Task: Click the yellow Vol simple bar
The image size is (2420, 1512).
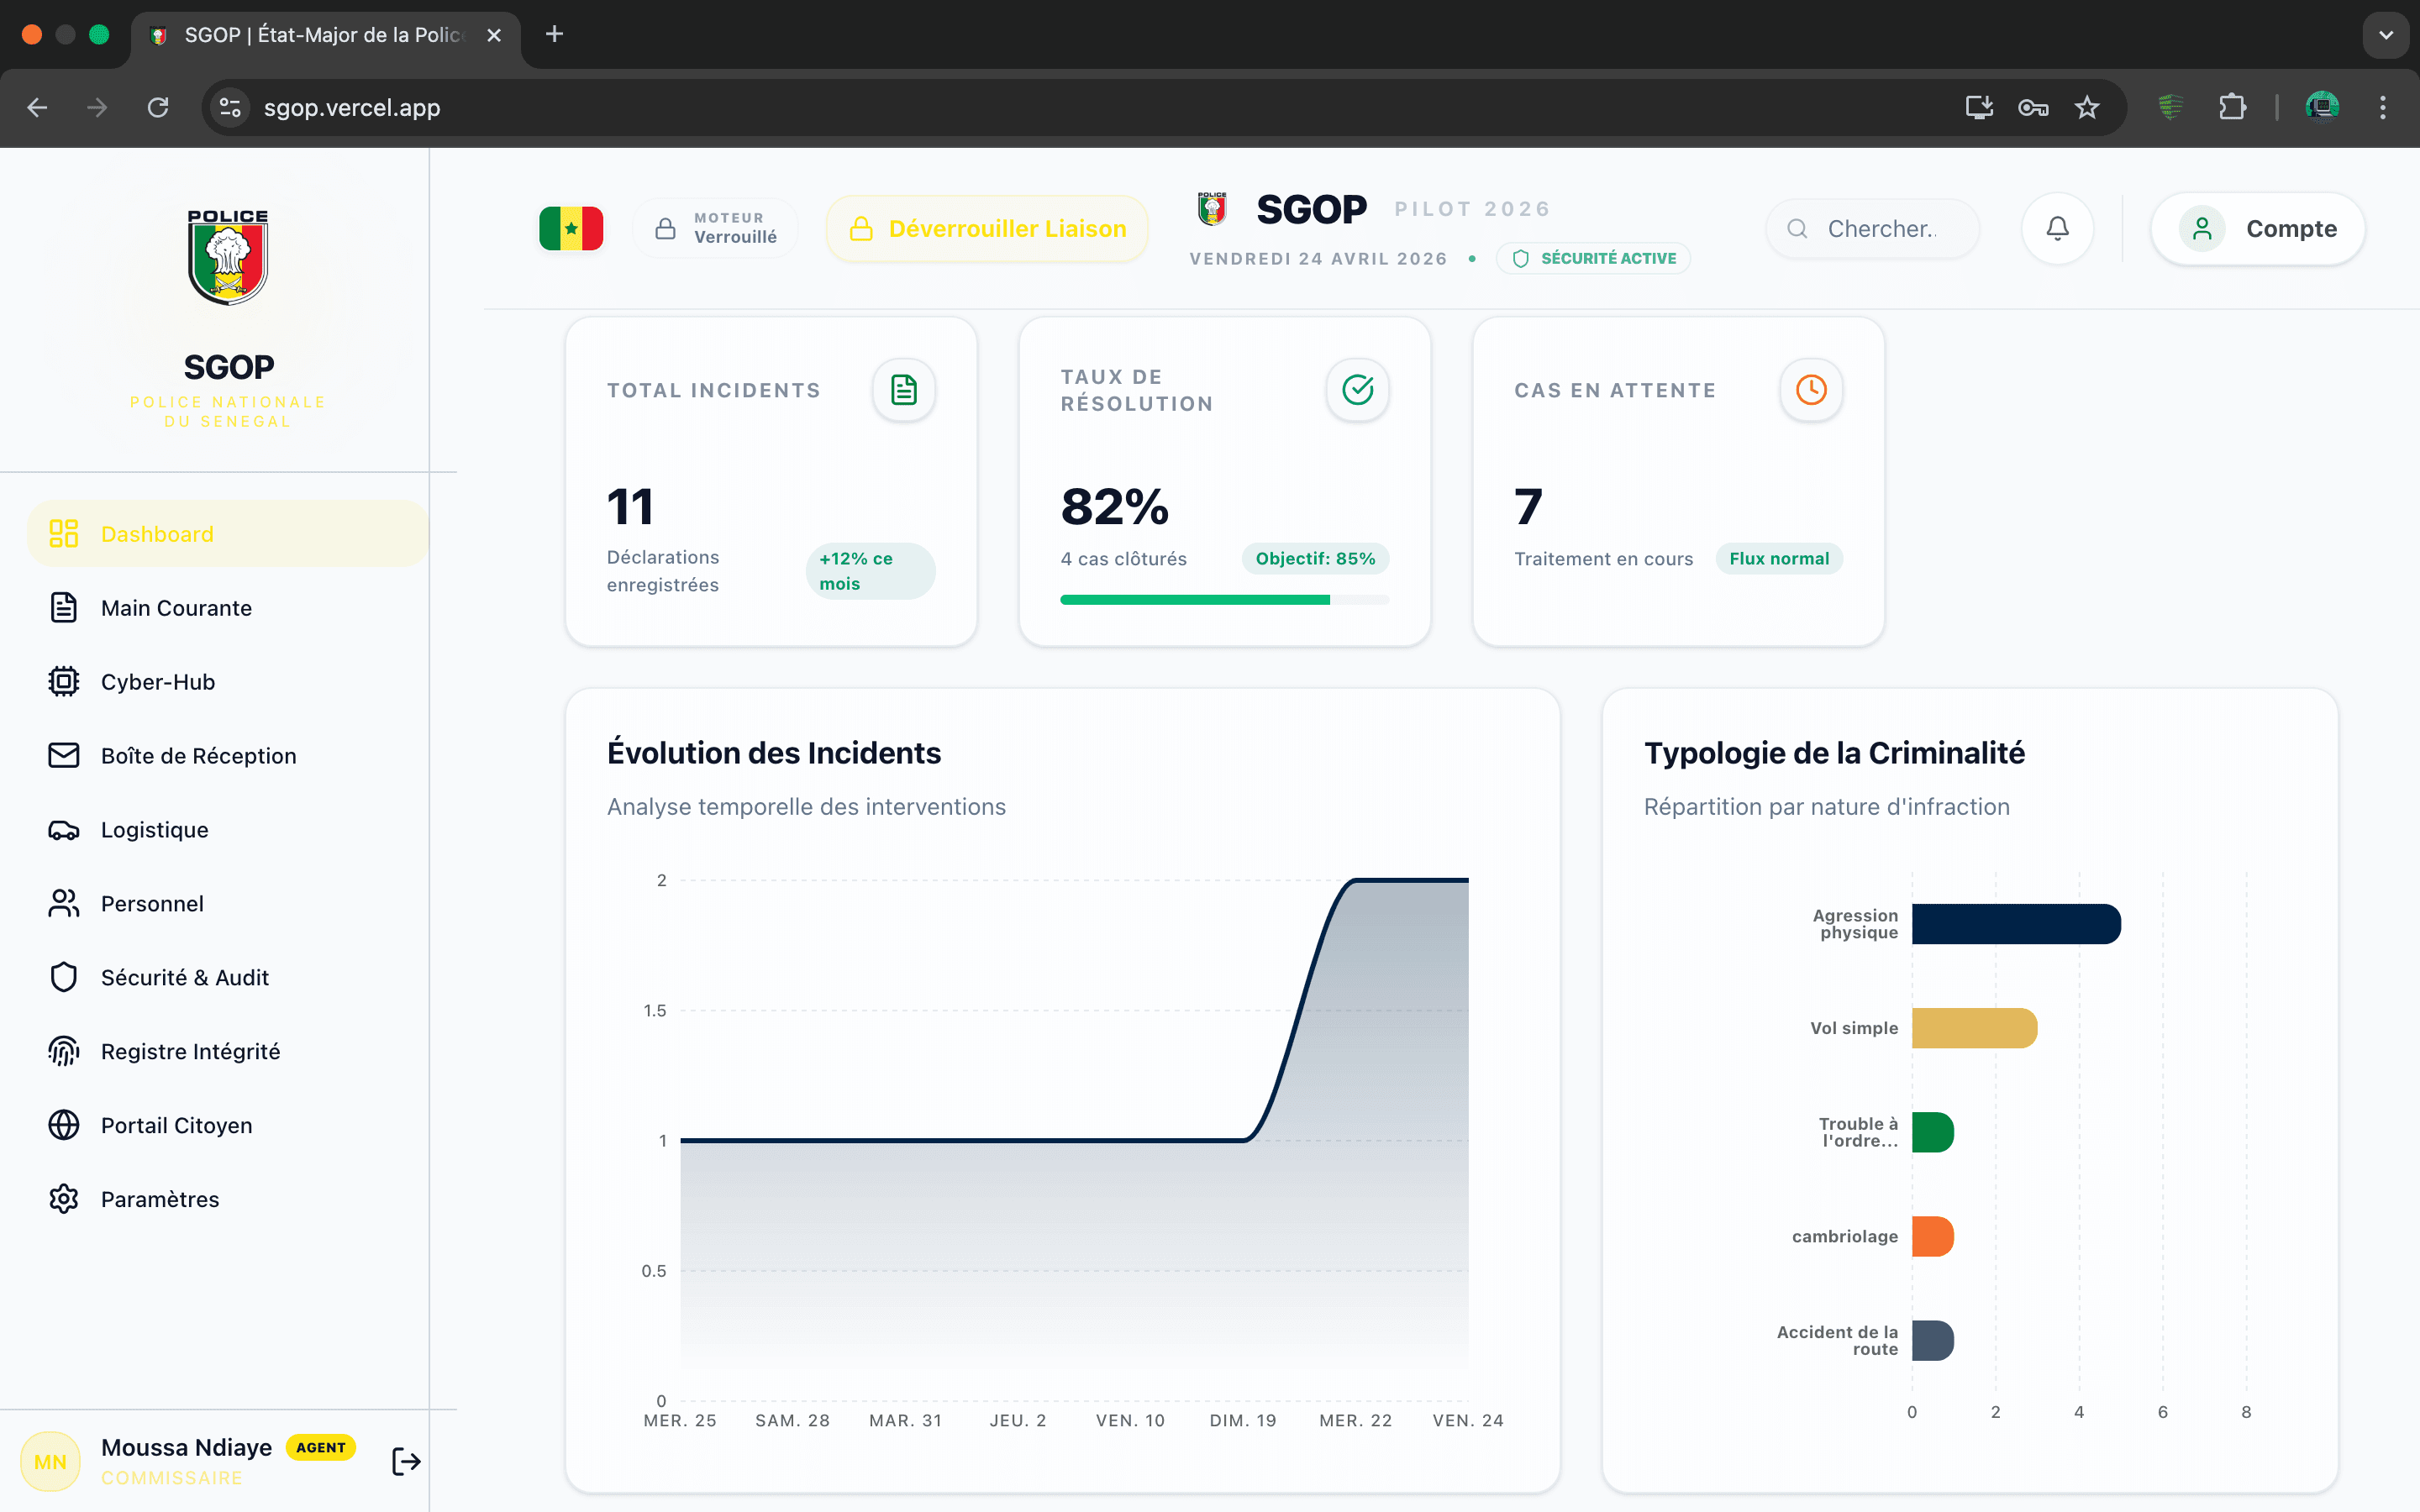Action: click(1974, 1028)
